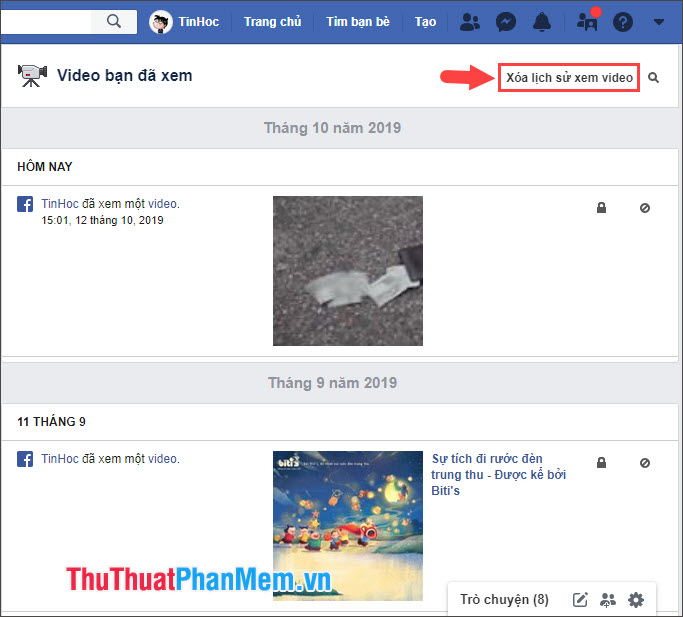Open quick help question mark

click(623, 22)
